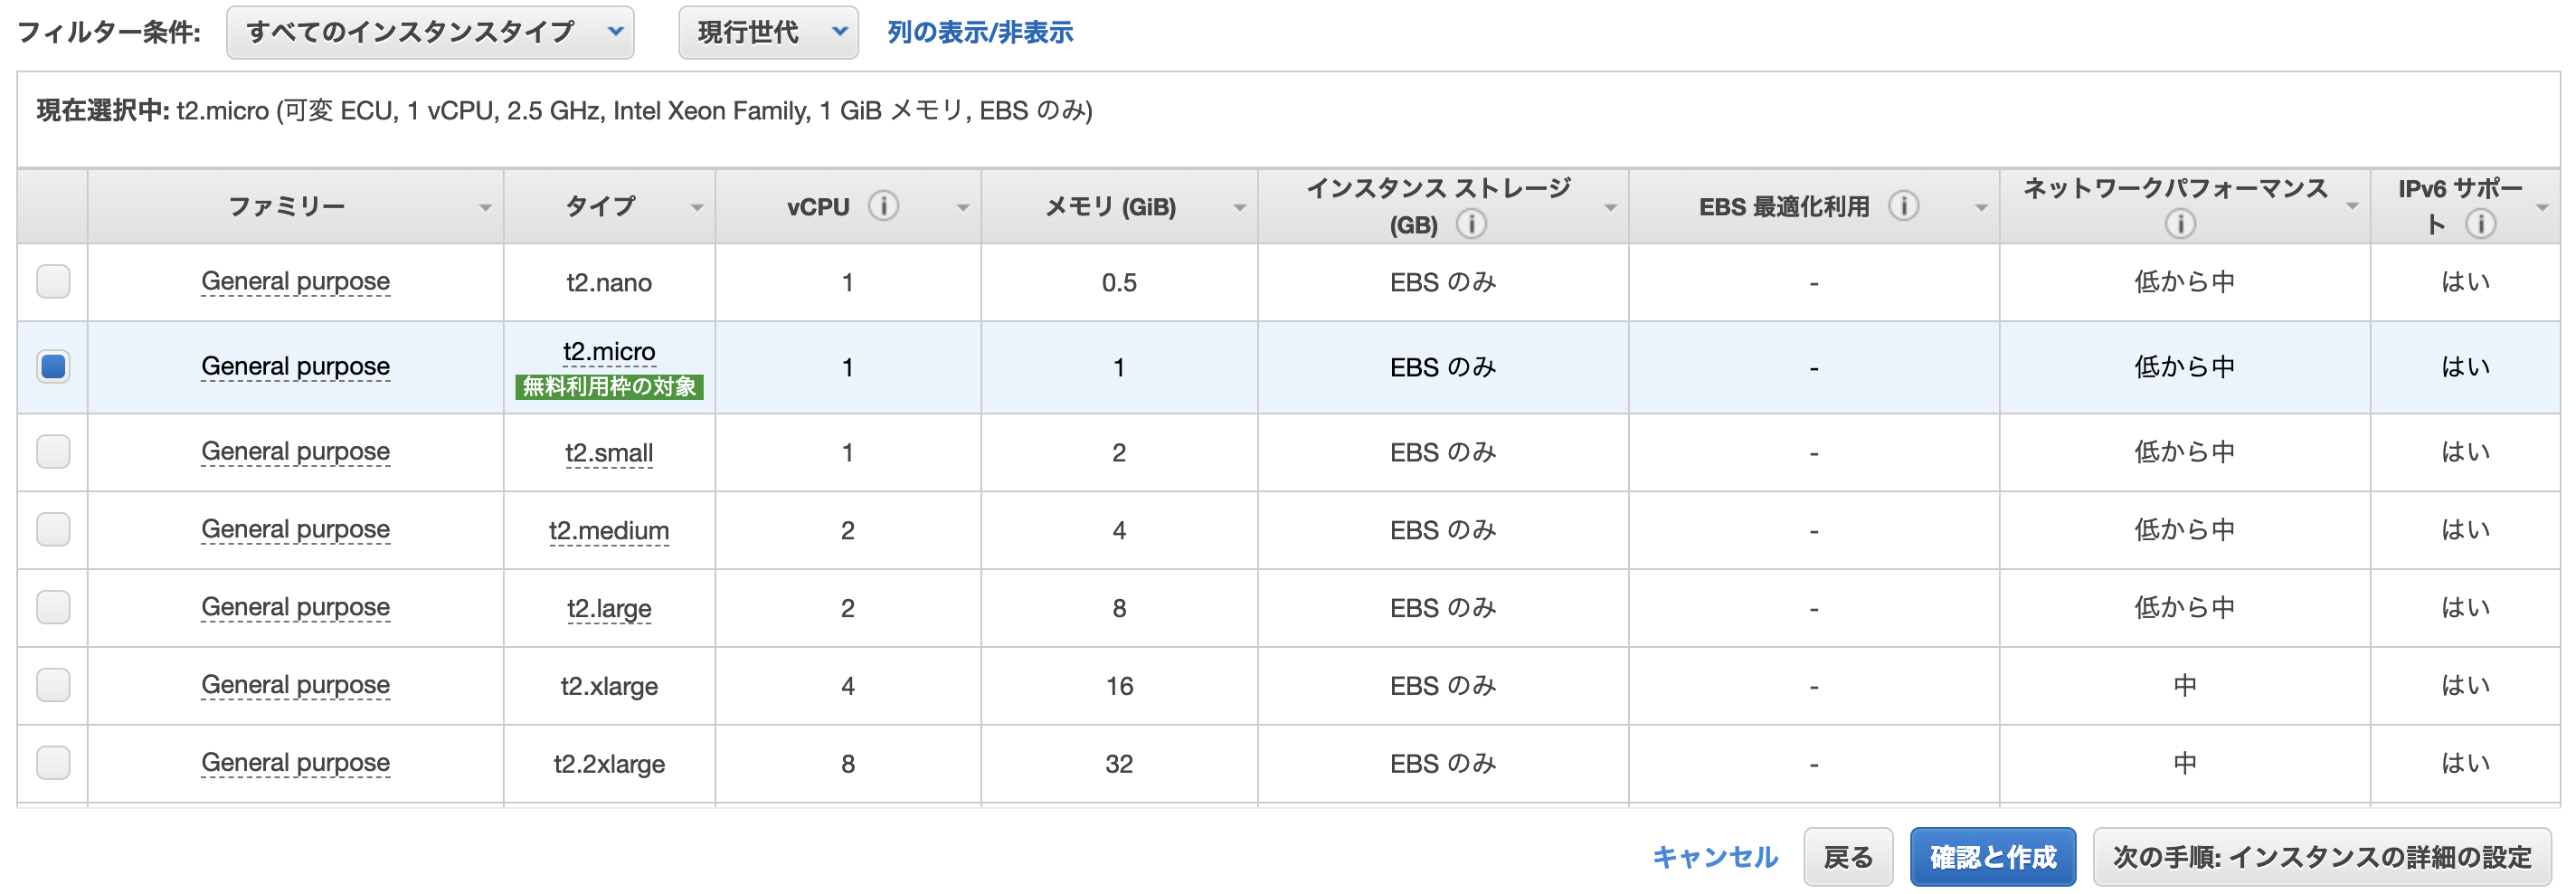Click the network performance info icon
Image resolution: width=2576 pixels, height=894 pixels.
[2180, 224]
